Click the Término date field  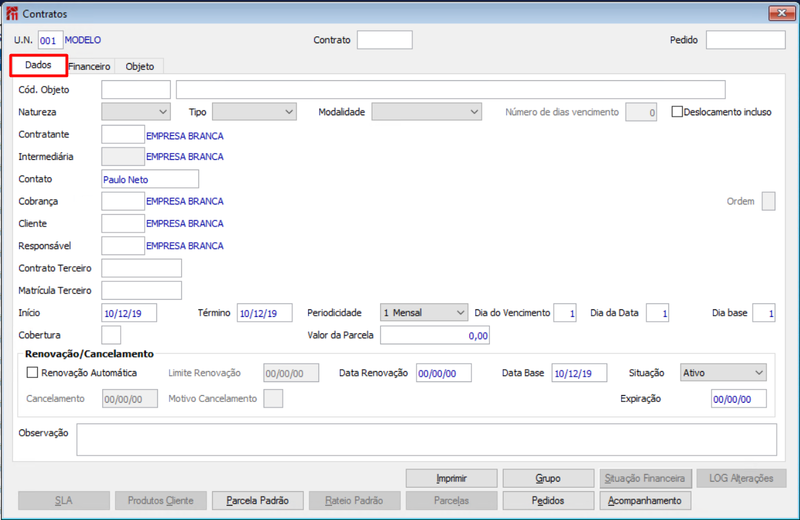coord(265,312)
